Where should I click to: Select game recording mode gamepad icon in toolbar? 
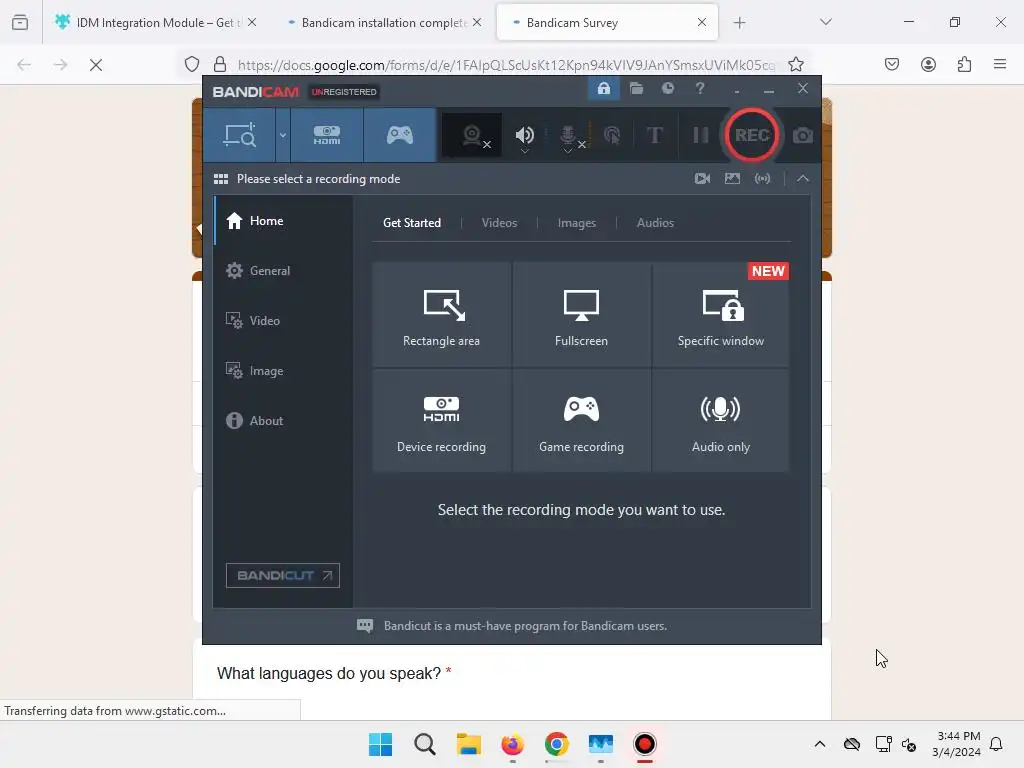coord(400,135)
